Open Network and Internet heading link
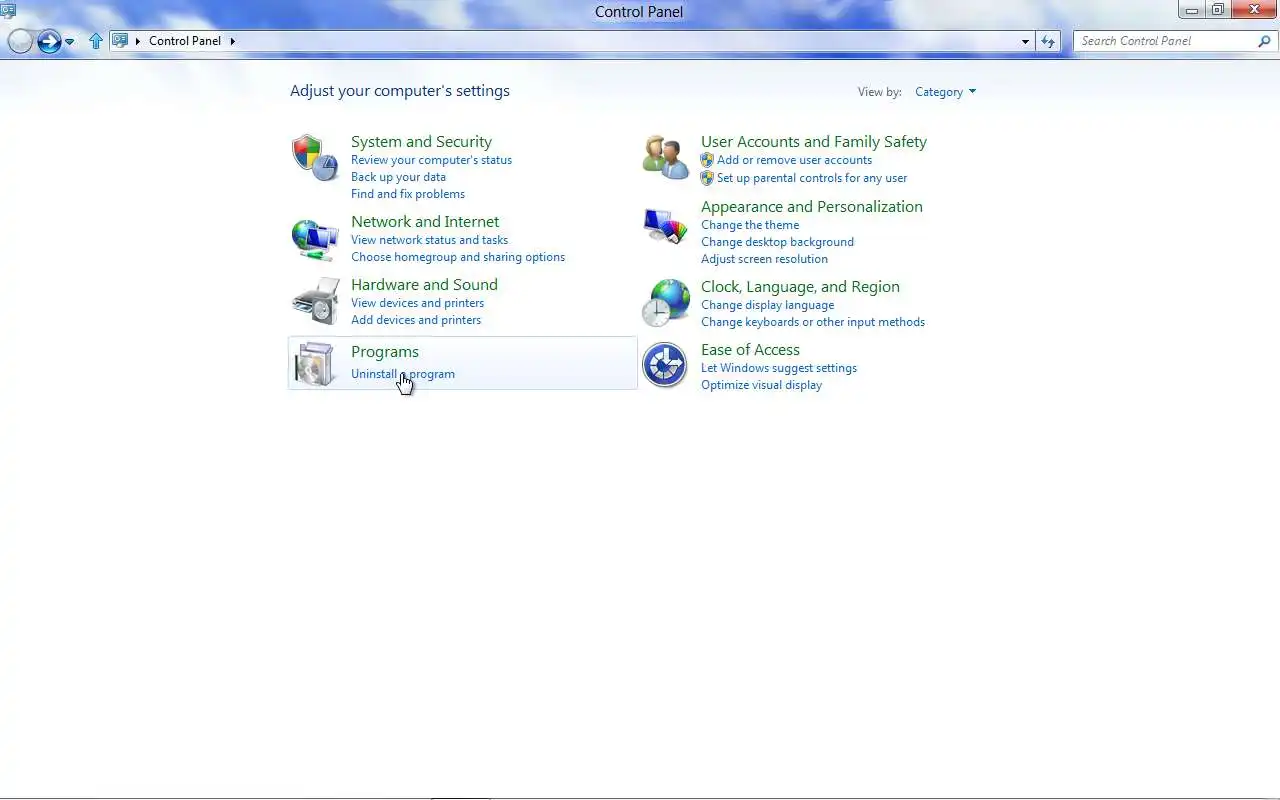1280x800 pixels. tap(425, 222)
